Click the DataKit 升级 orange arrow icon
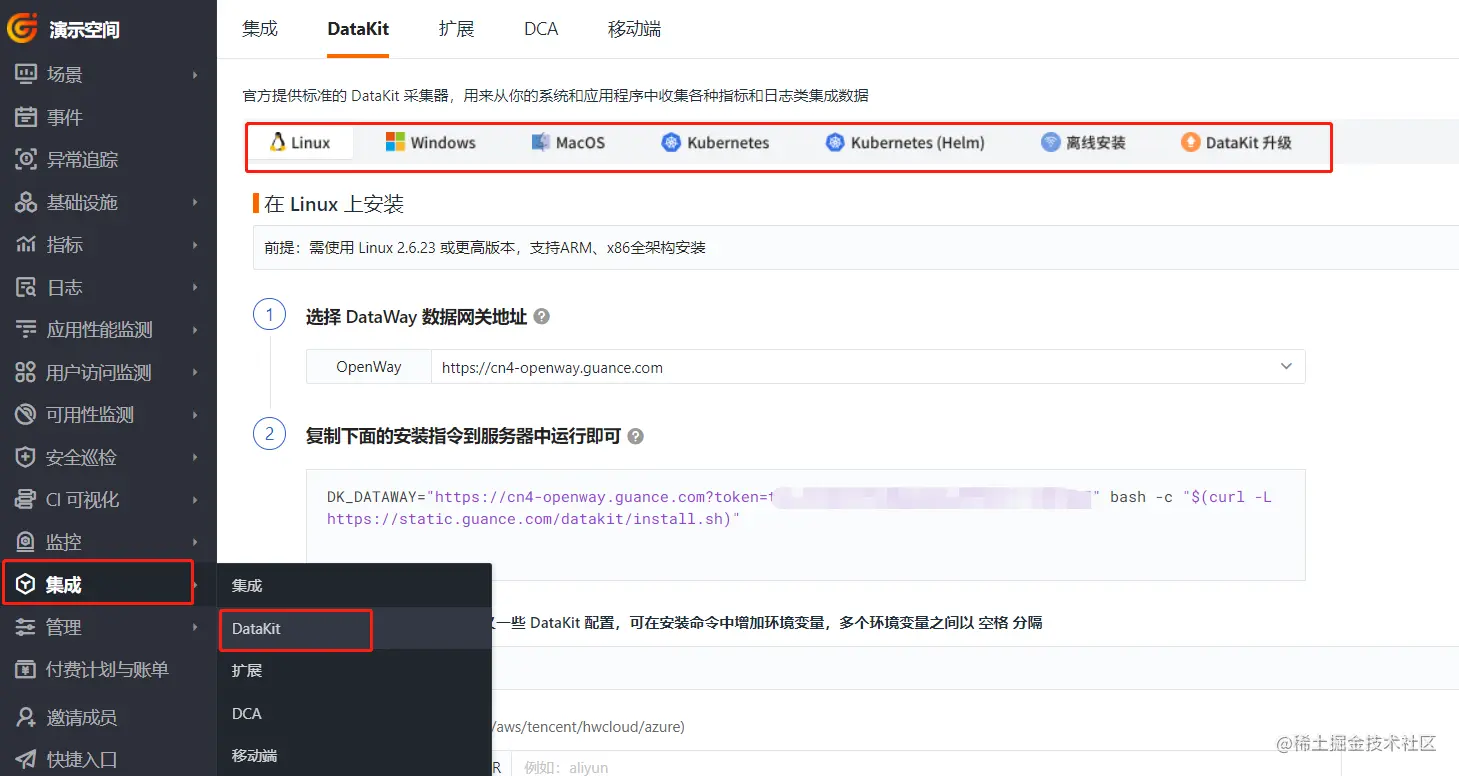 coord(1190,142)
